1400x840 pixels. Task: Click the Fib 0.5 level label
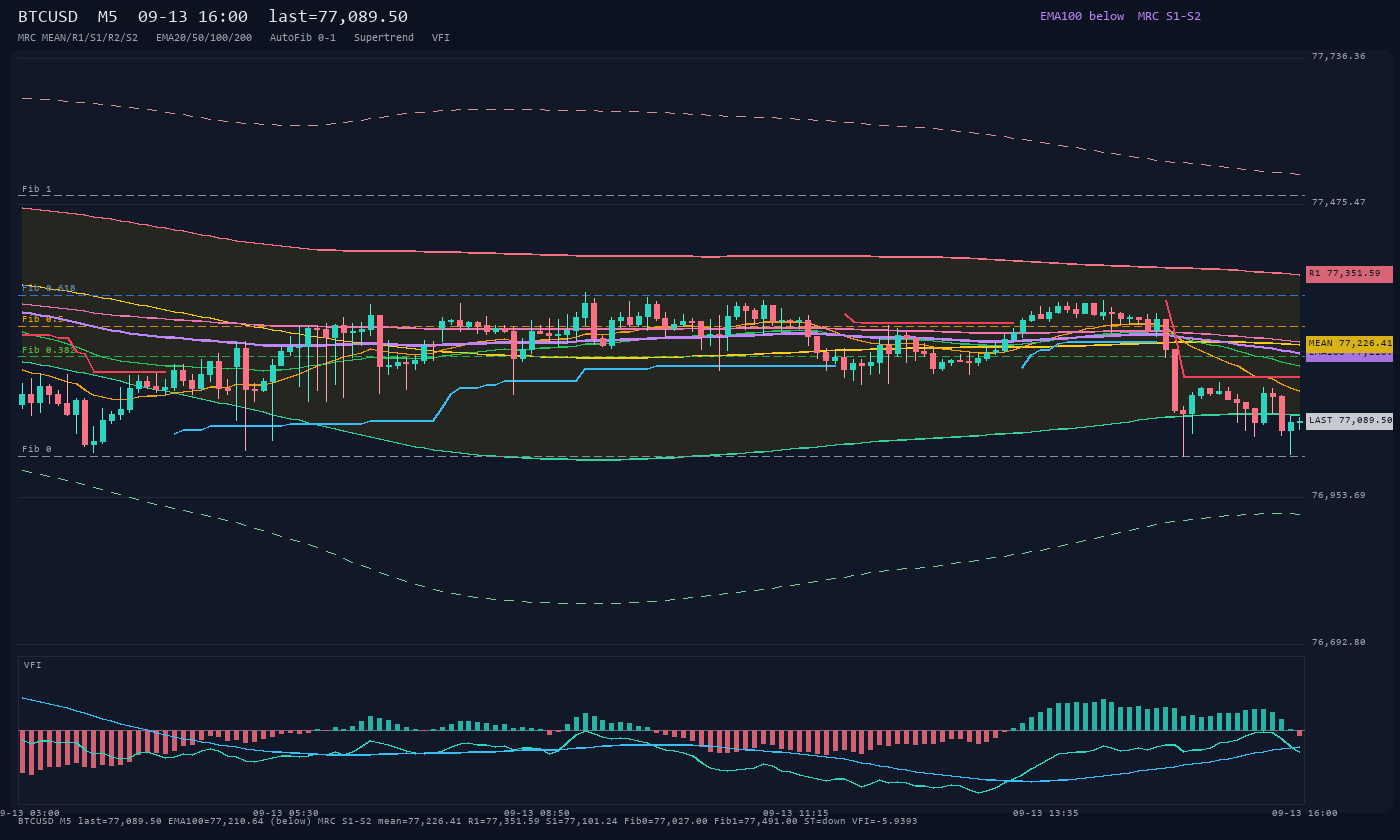[x=43, y=319]
